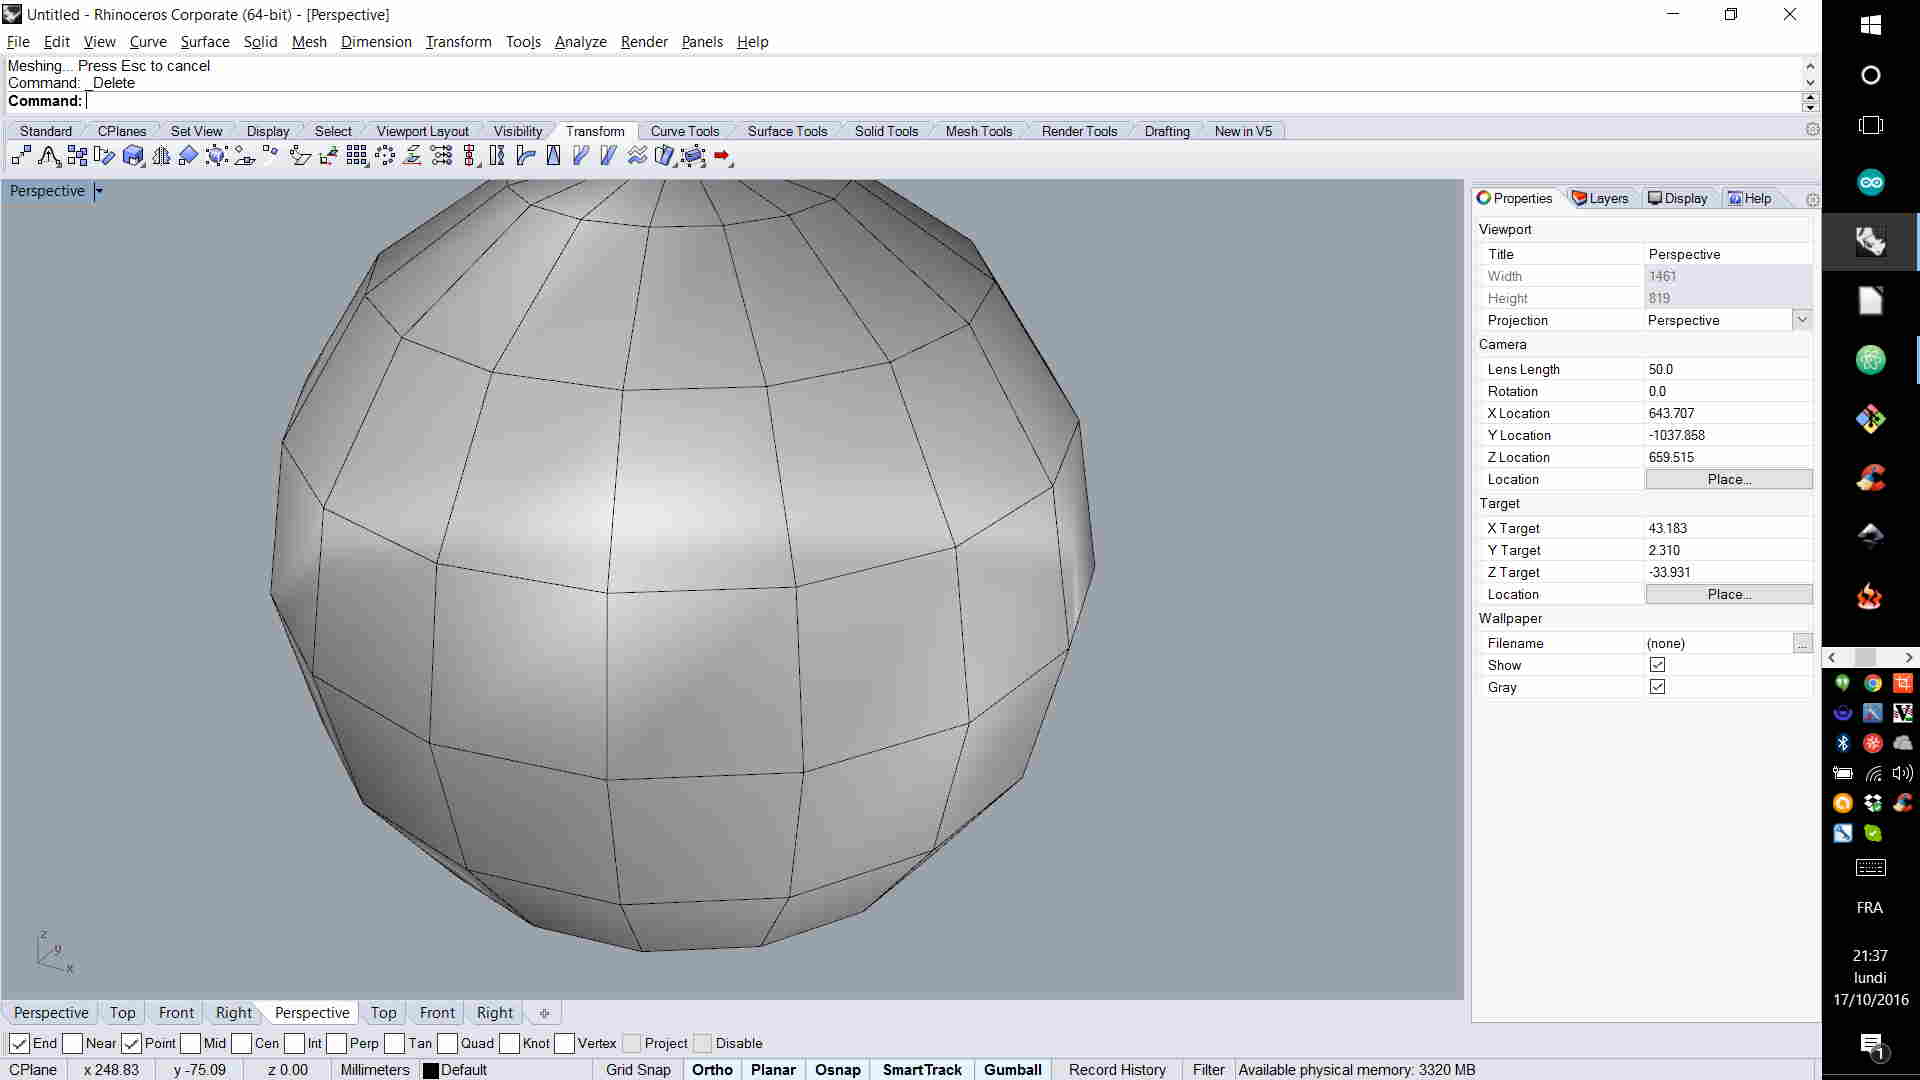Open the Analyze menu
The width and height of the screenshot is (1920, 1080).
click(x=580, y=42)
